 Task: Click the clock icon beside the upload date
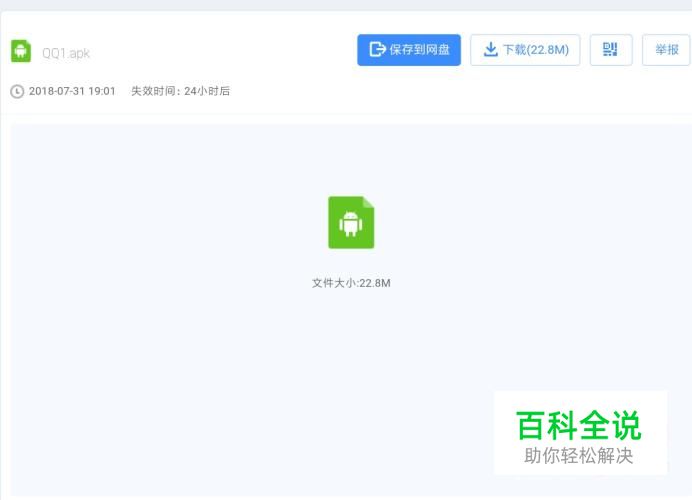pos(17,91)
